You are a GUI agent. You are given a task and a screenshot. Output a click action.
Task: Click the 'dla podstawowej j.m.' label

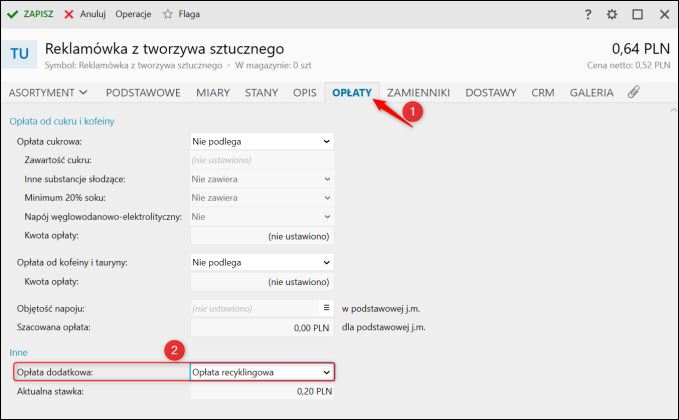pyautogui.click(x=384, y=327)
